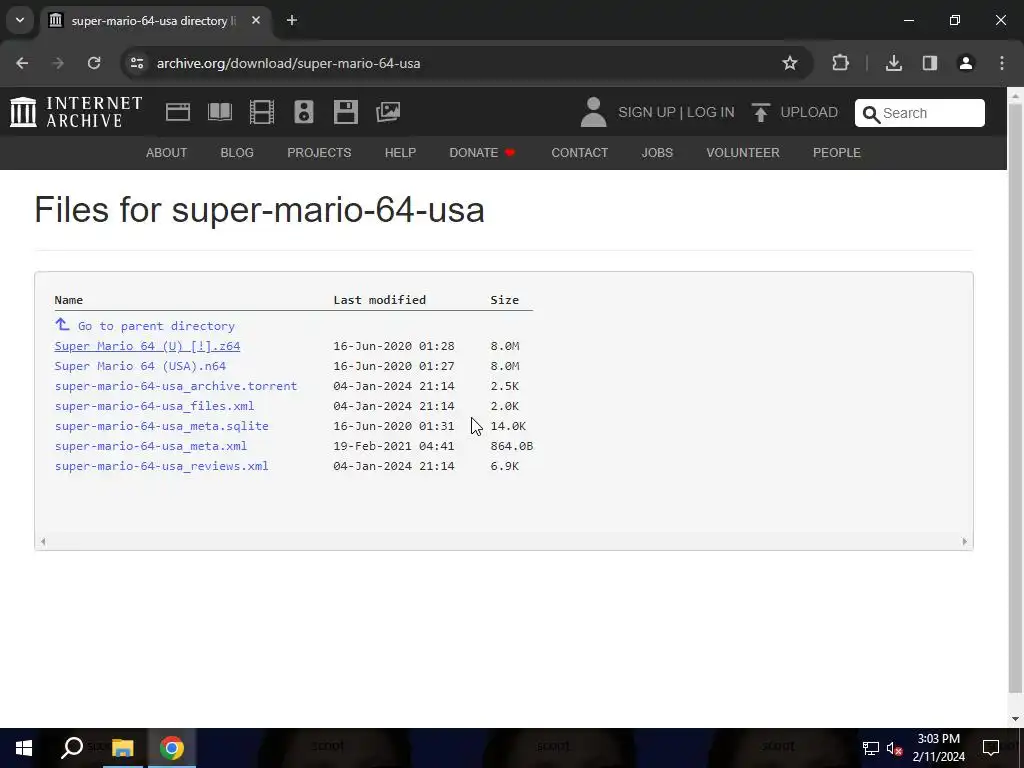Open the Texts book icon
The height and width of the screenshot is (768, 1024).
click(x=219, y=112)
